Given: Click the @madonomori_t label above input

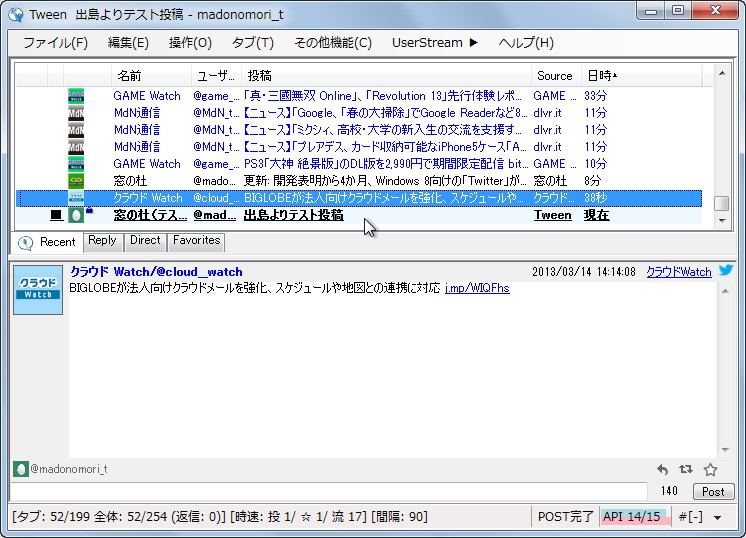Looking at the screenshot, I should [69, 469].
